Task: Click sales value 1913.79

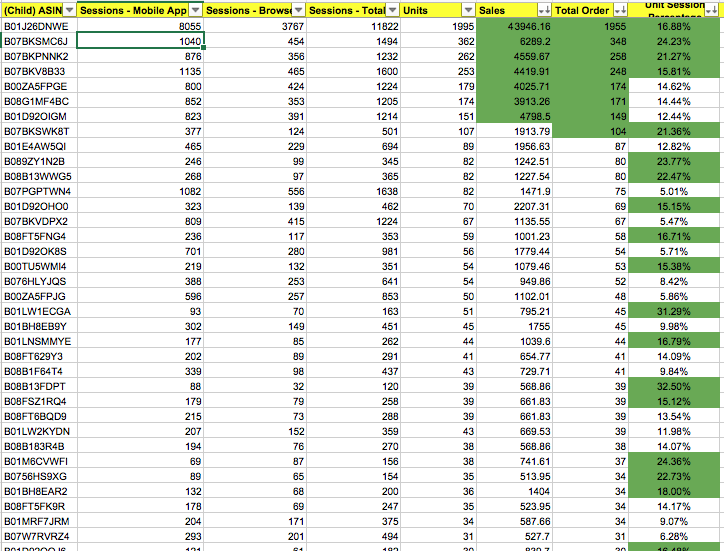Action: coord(514,132)
